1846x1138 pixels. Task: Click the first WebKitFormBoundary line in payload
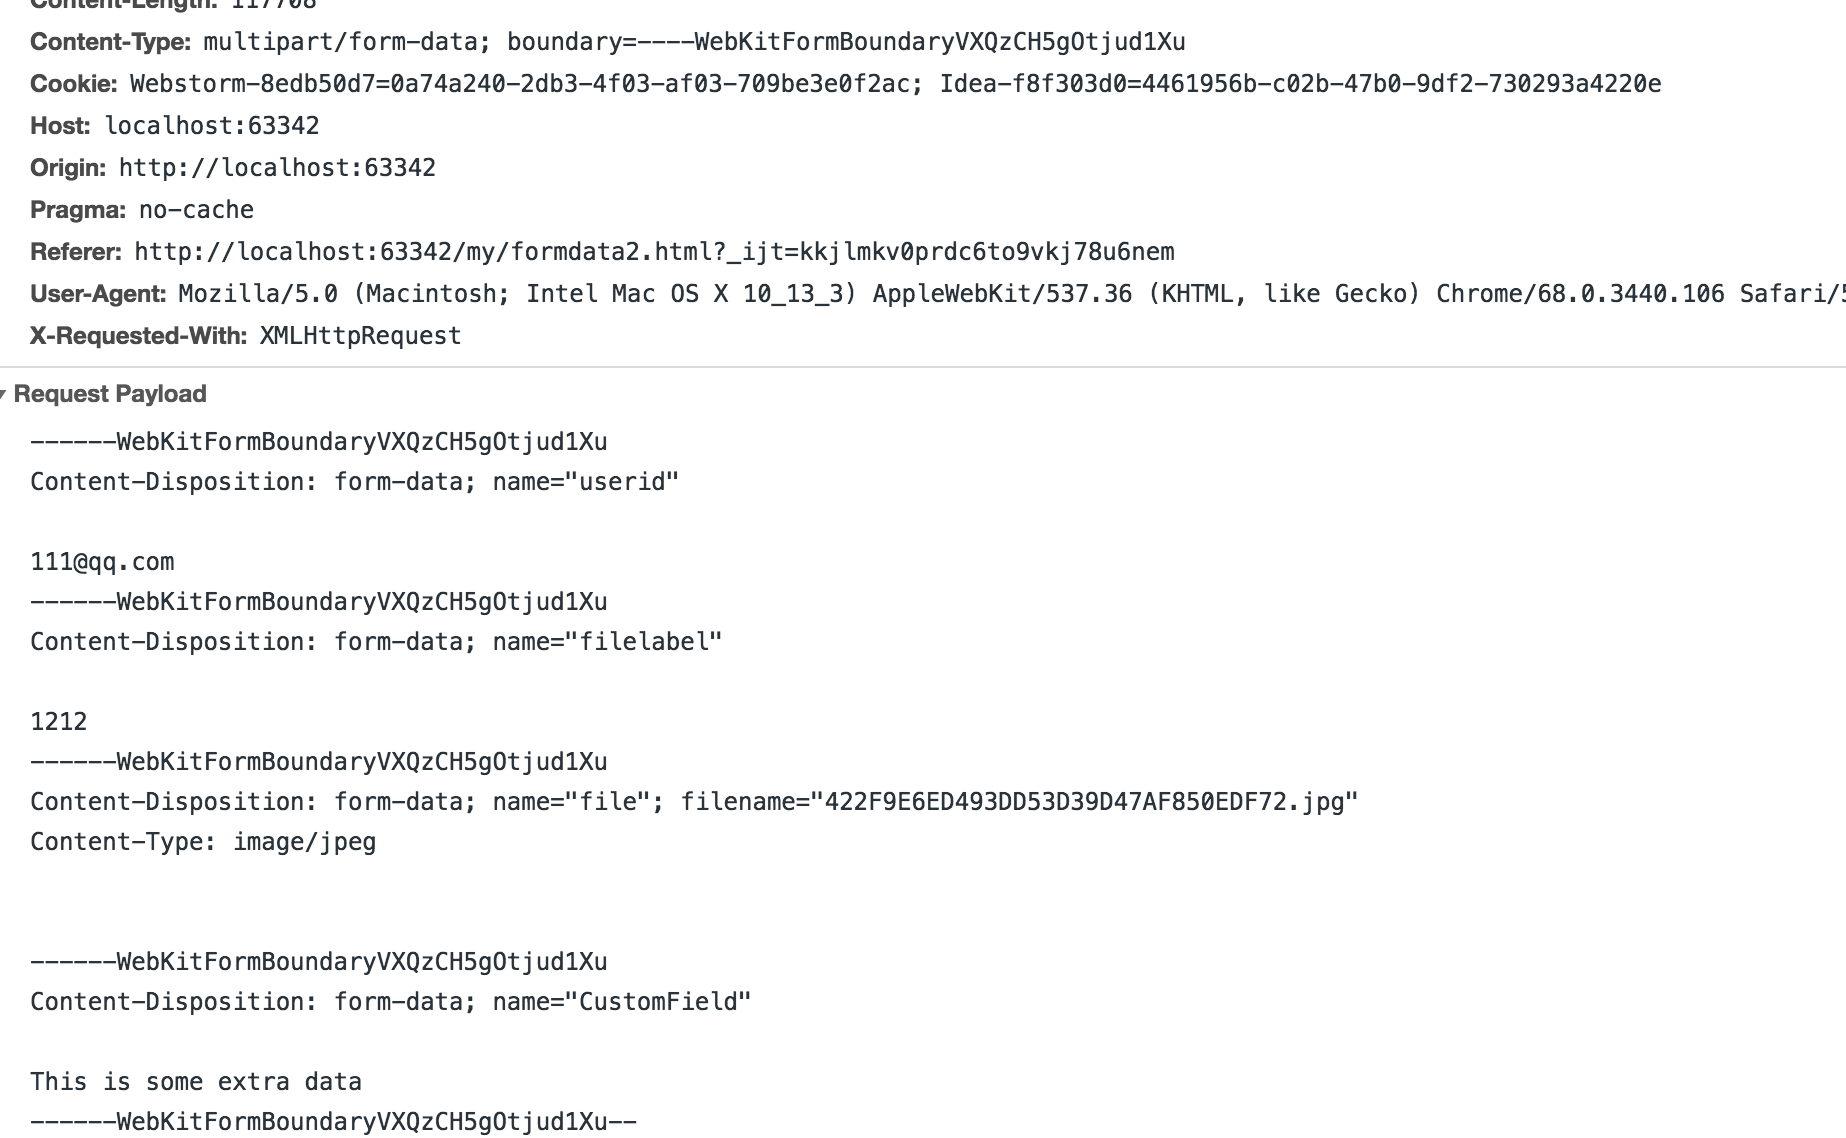click(x=319, y=442)
